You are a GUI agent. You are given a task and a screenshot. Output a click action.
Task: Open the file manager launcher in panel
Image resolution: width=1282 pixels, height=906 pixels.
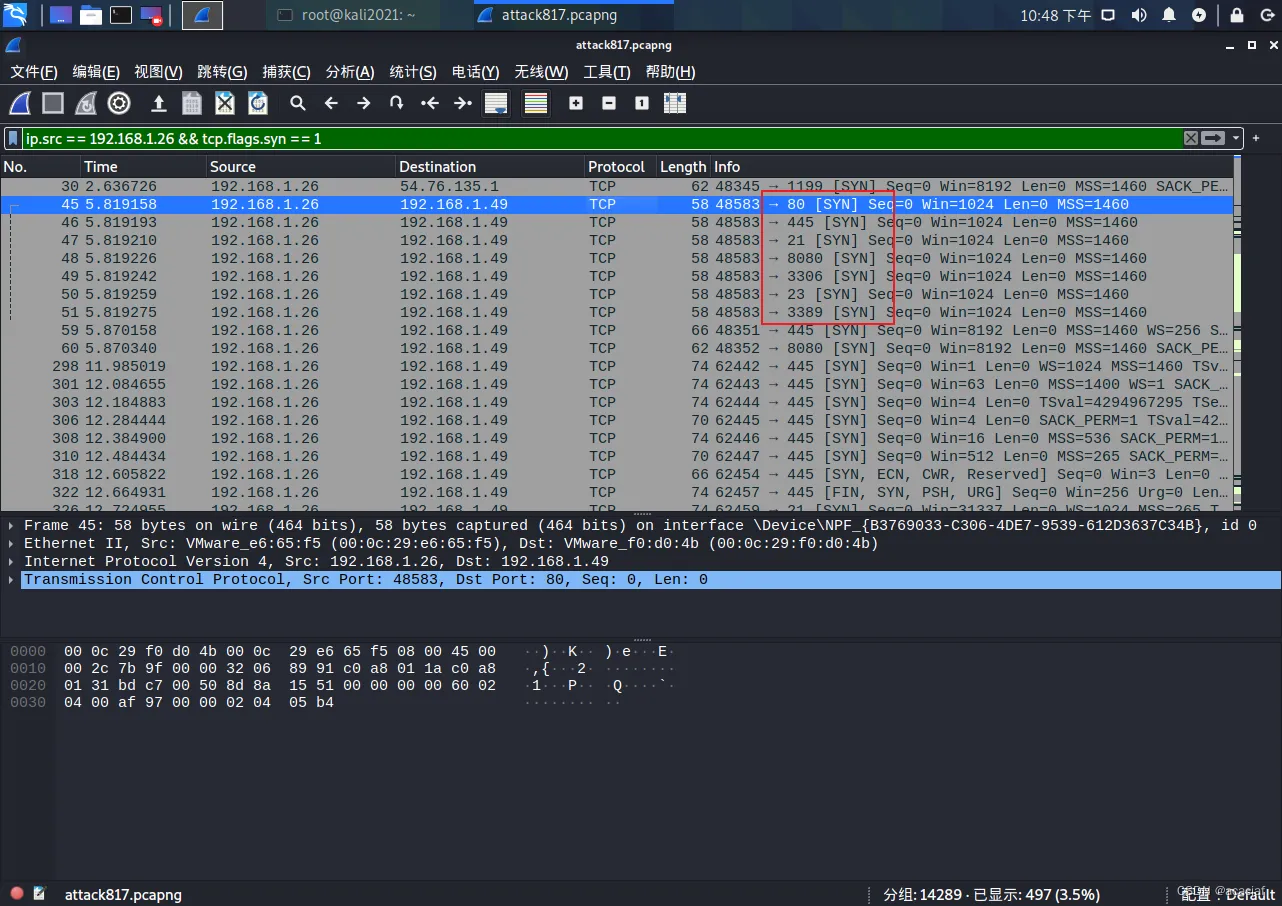[91, 15]
